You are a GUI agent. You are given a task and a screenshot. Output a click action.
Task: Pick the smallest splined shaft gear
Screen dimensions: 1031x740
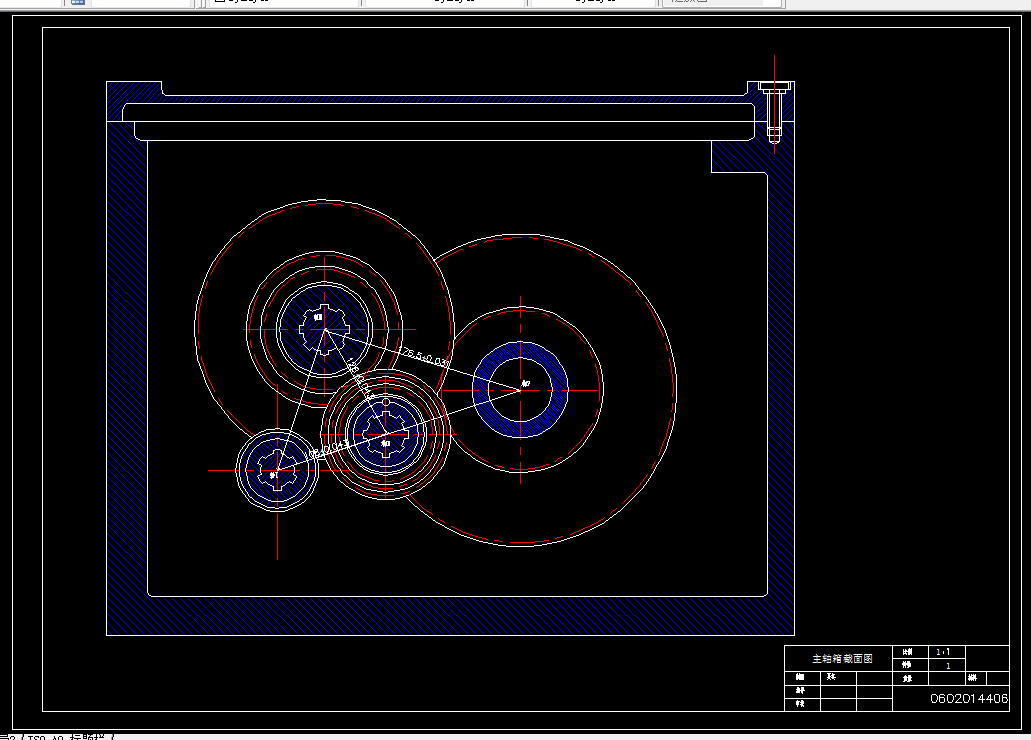click(x=277, y=470)
